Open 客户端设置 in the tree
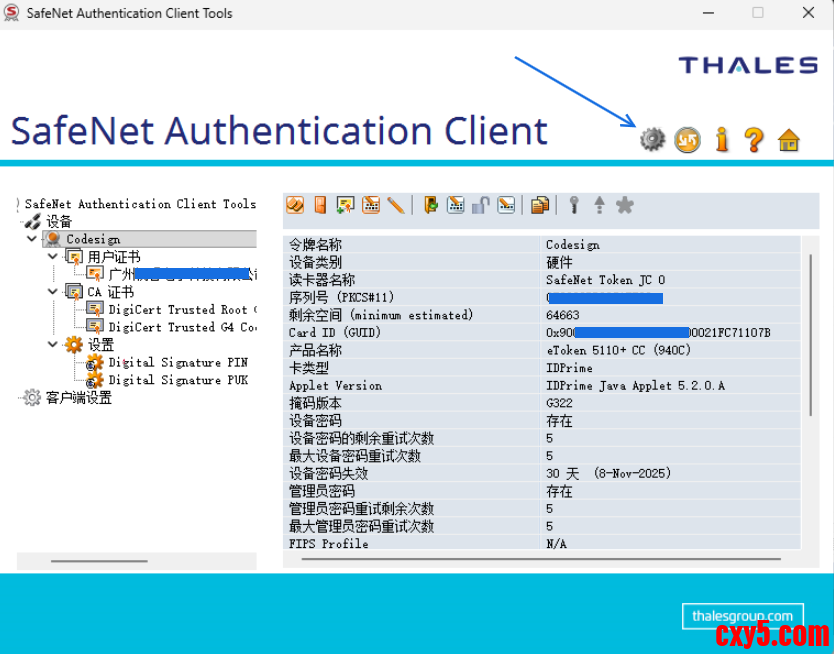The height and width of the screenshot is (654, 834). (x=78, y=398)
